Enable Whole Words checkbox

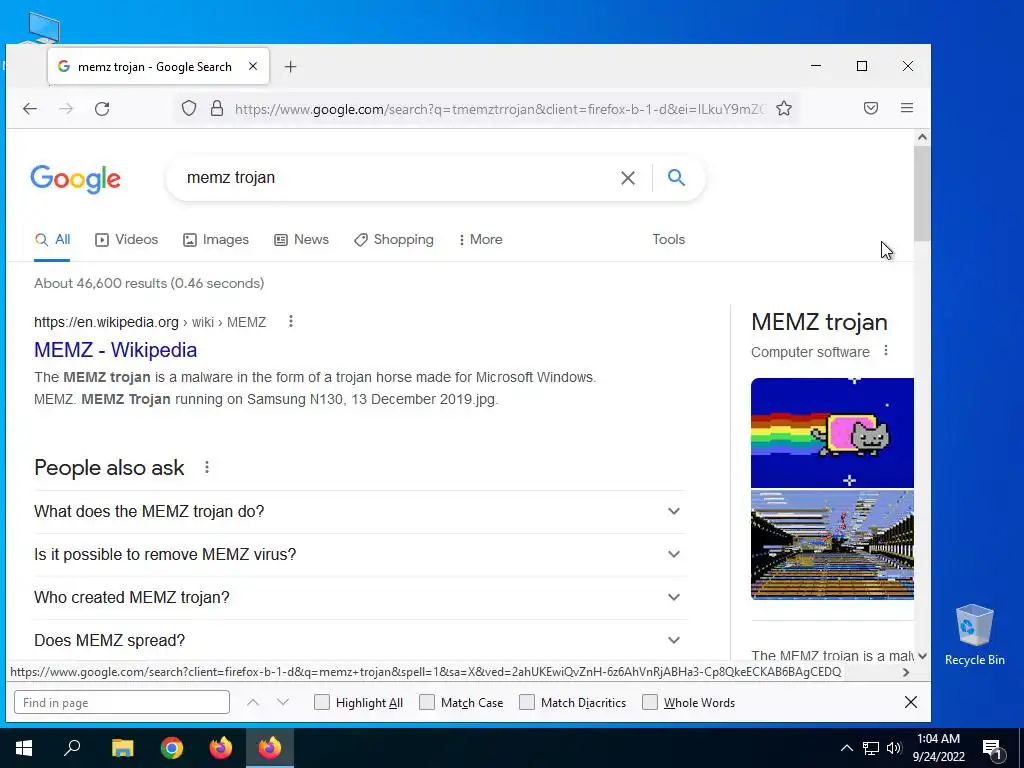click(650, 702)
